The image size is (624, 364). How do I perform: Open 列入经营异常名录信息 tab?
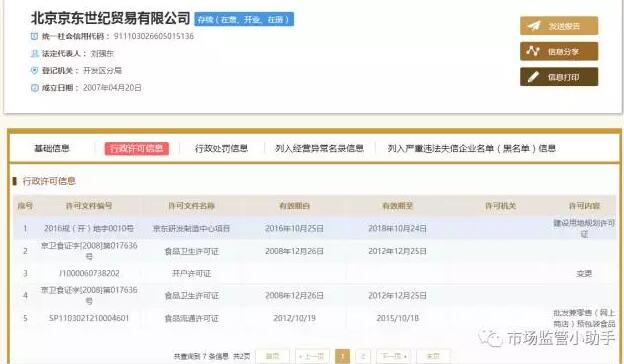[319, 148]
